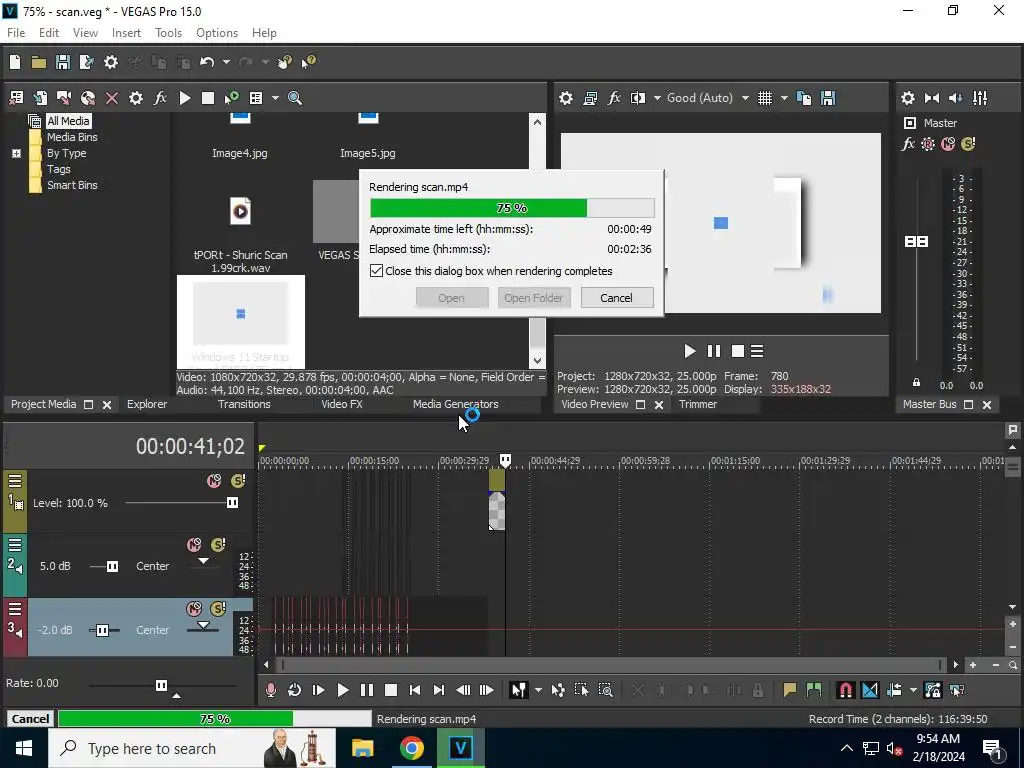Open Media FX in Project Media toolbar
1024x768 pixels.
coord(160,98)
